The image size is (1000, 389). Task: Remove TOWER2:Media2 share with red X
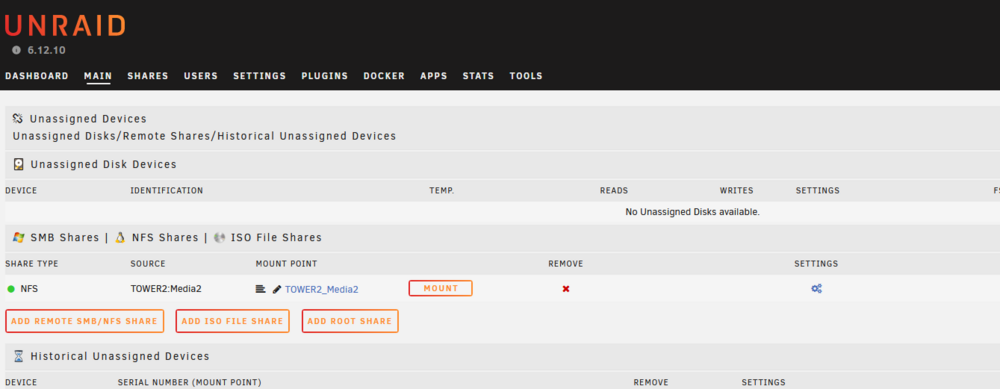click(x=566, y=289)
